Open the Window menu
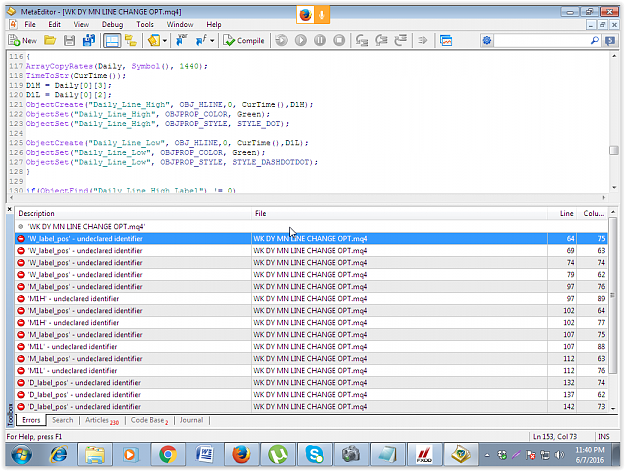Viewport: 625px width, 471px height. [x=180, y=24]
